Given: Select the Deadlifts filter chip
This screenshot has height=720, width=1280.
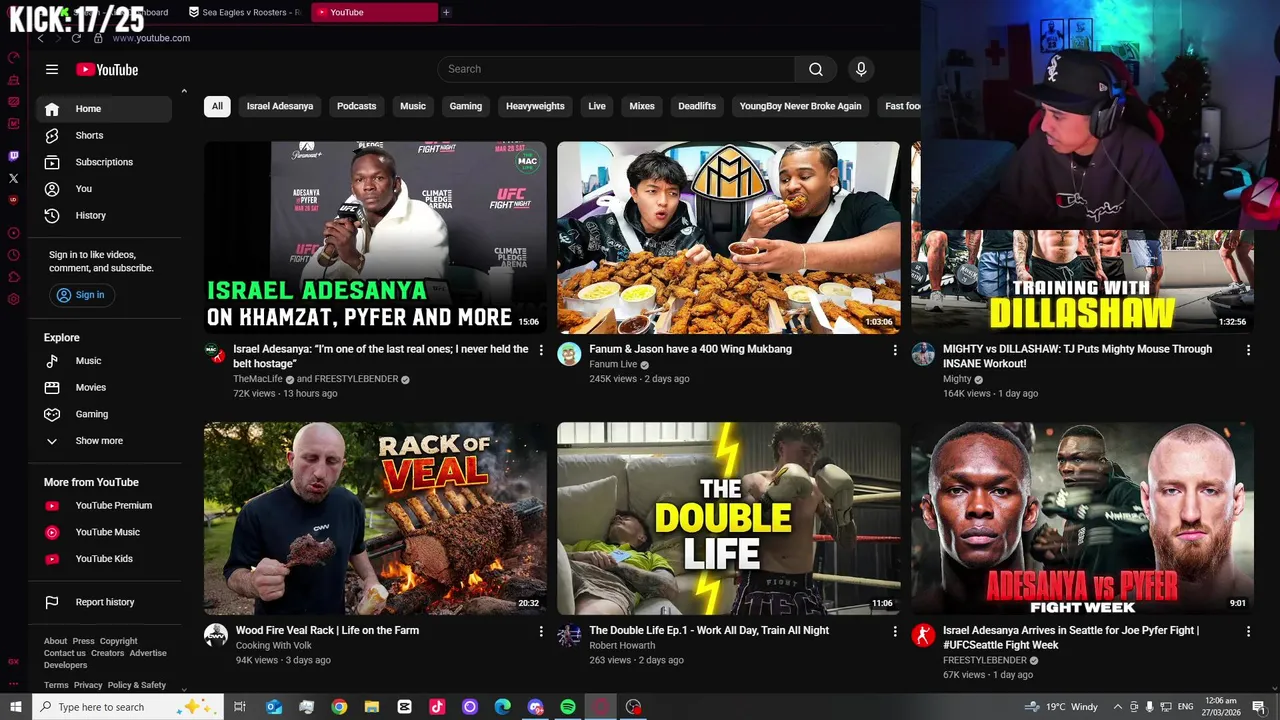Looking at the screenshot, I should (x=697, y=106).
